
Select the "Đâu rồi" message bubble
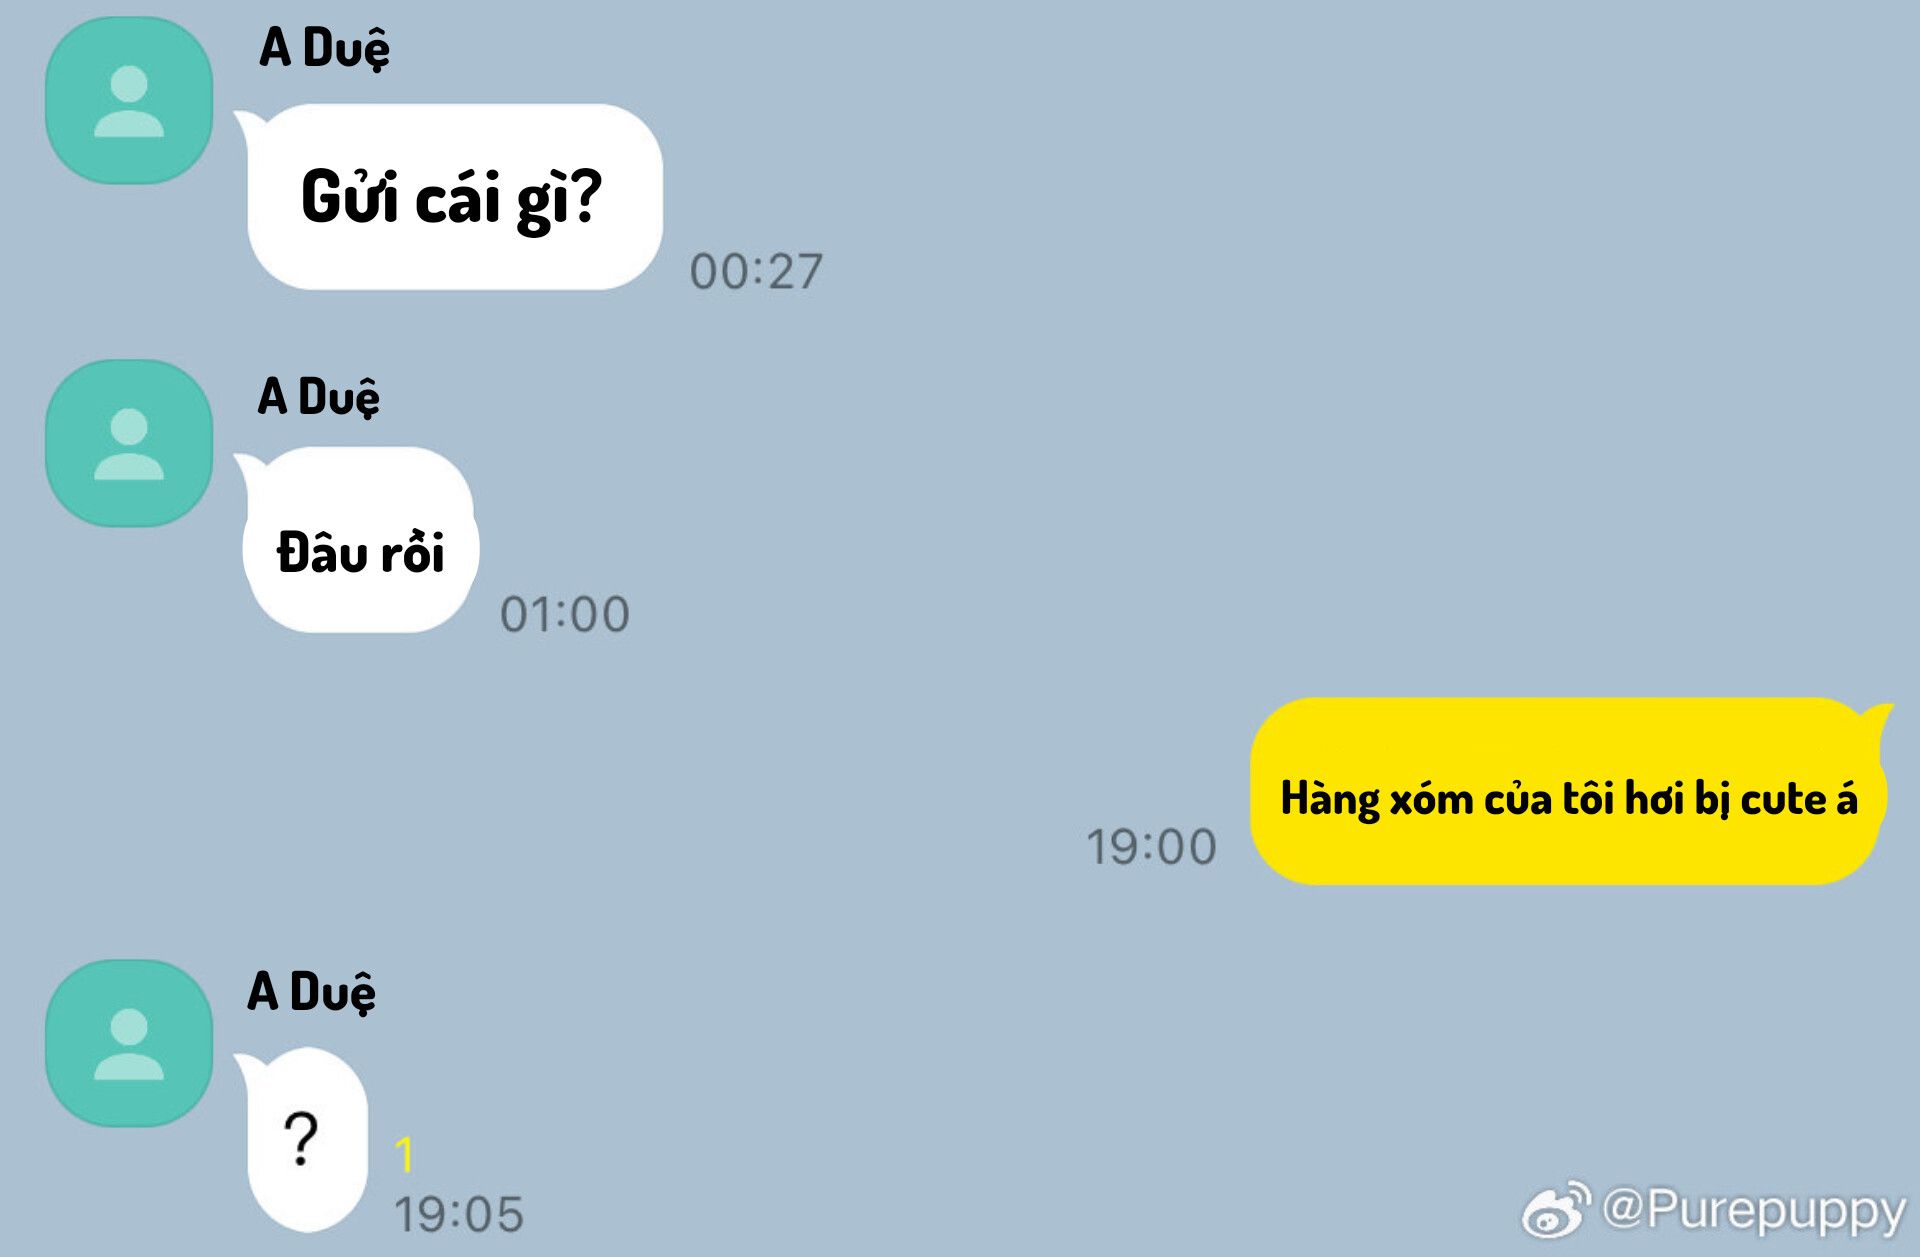pyautogui.click(x=359, y=540)
